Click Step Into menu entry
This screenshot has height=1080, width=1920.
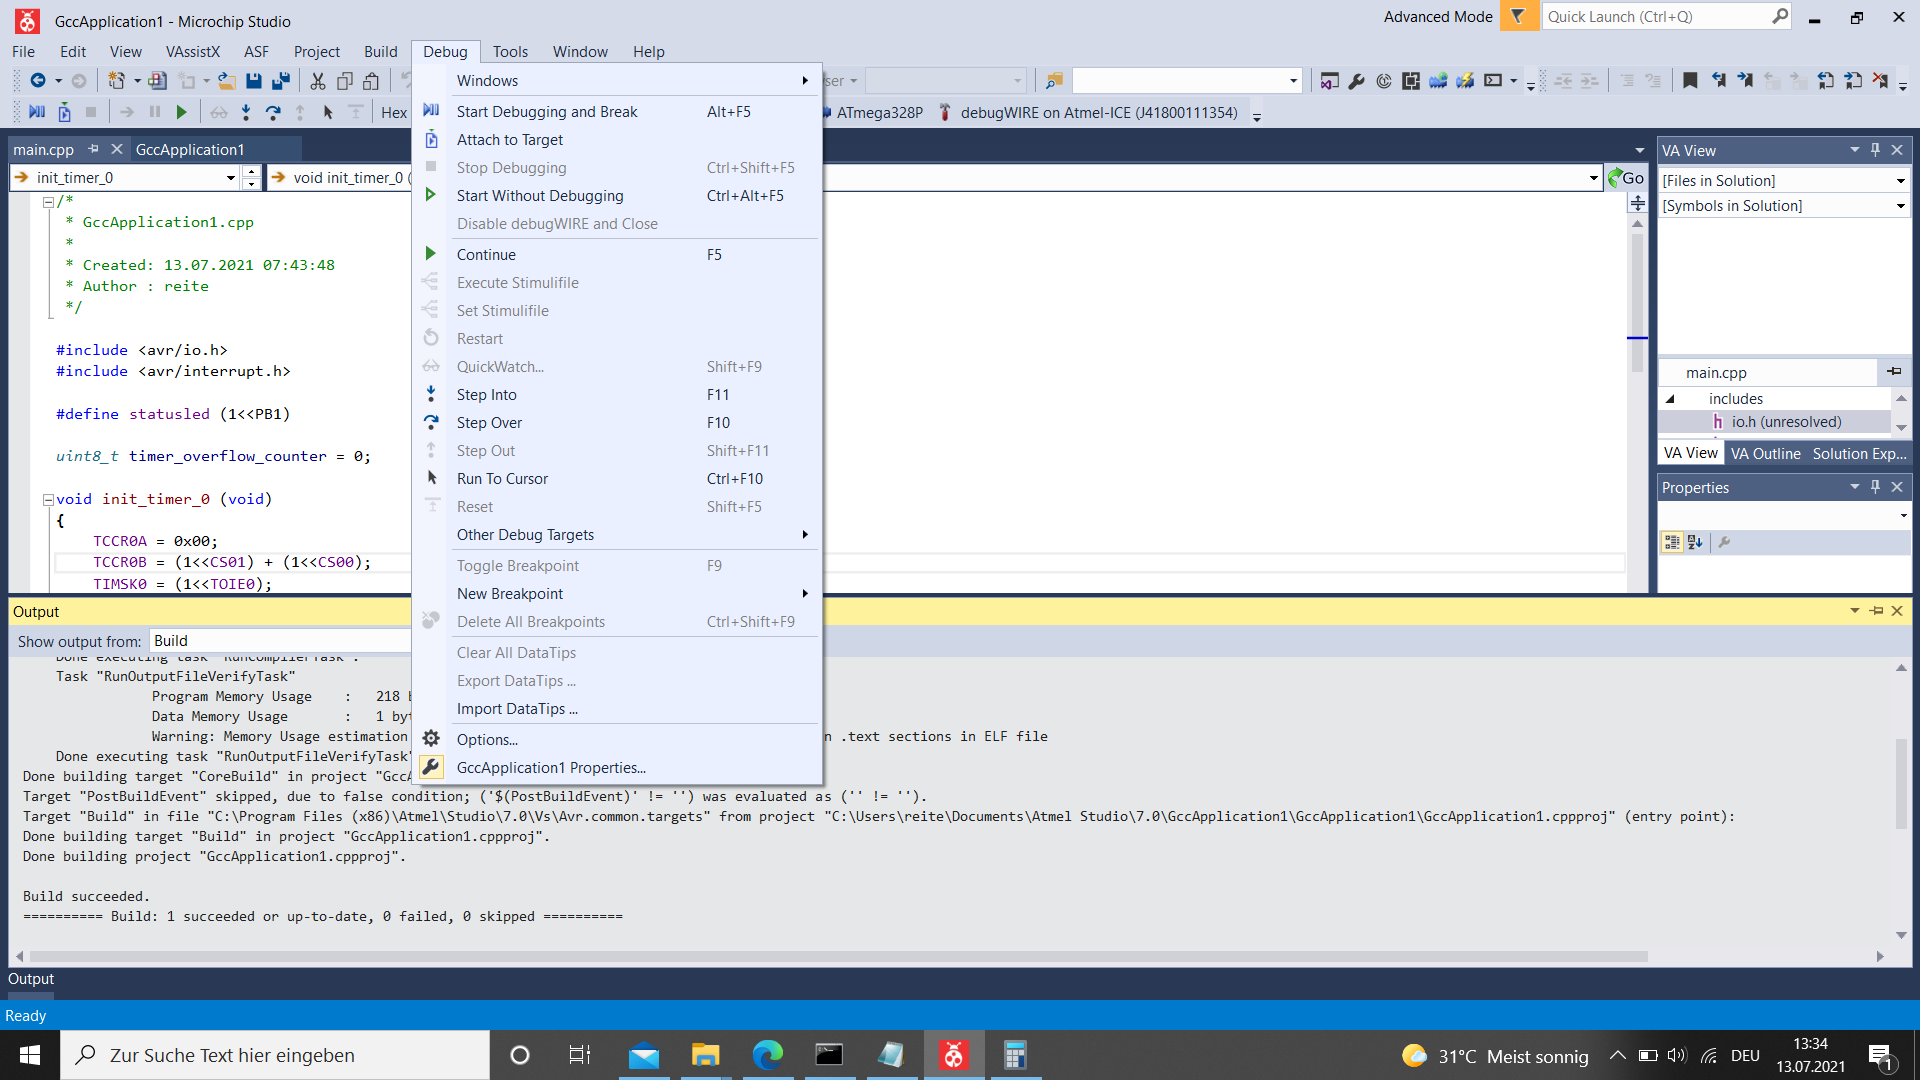(633, 394)
